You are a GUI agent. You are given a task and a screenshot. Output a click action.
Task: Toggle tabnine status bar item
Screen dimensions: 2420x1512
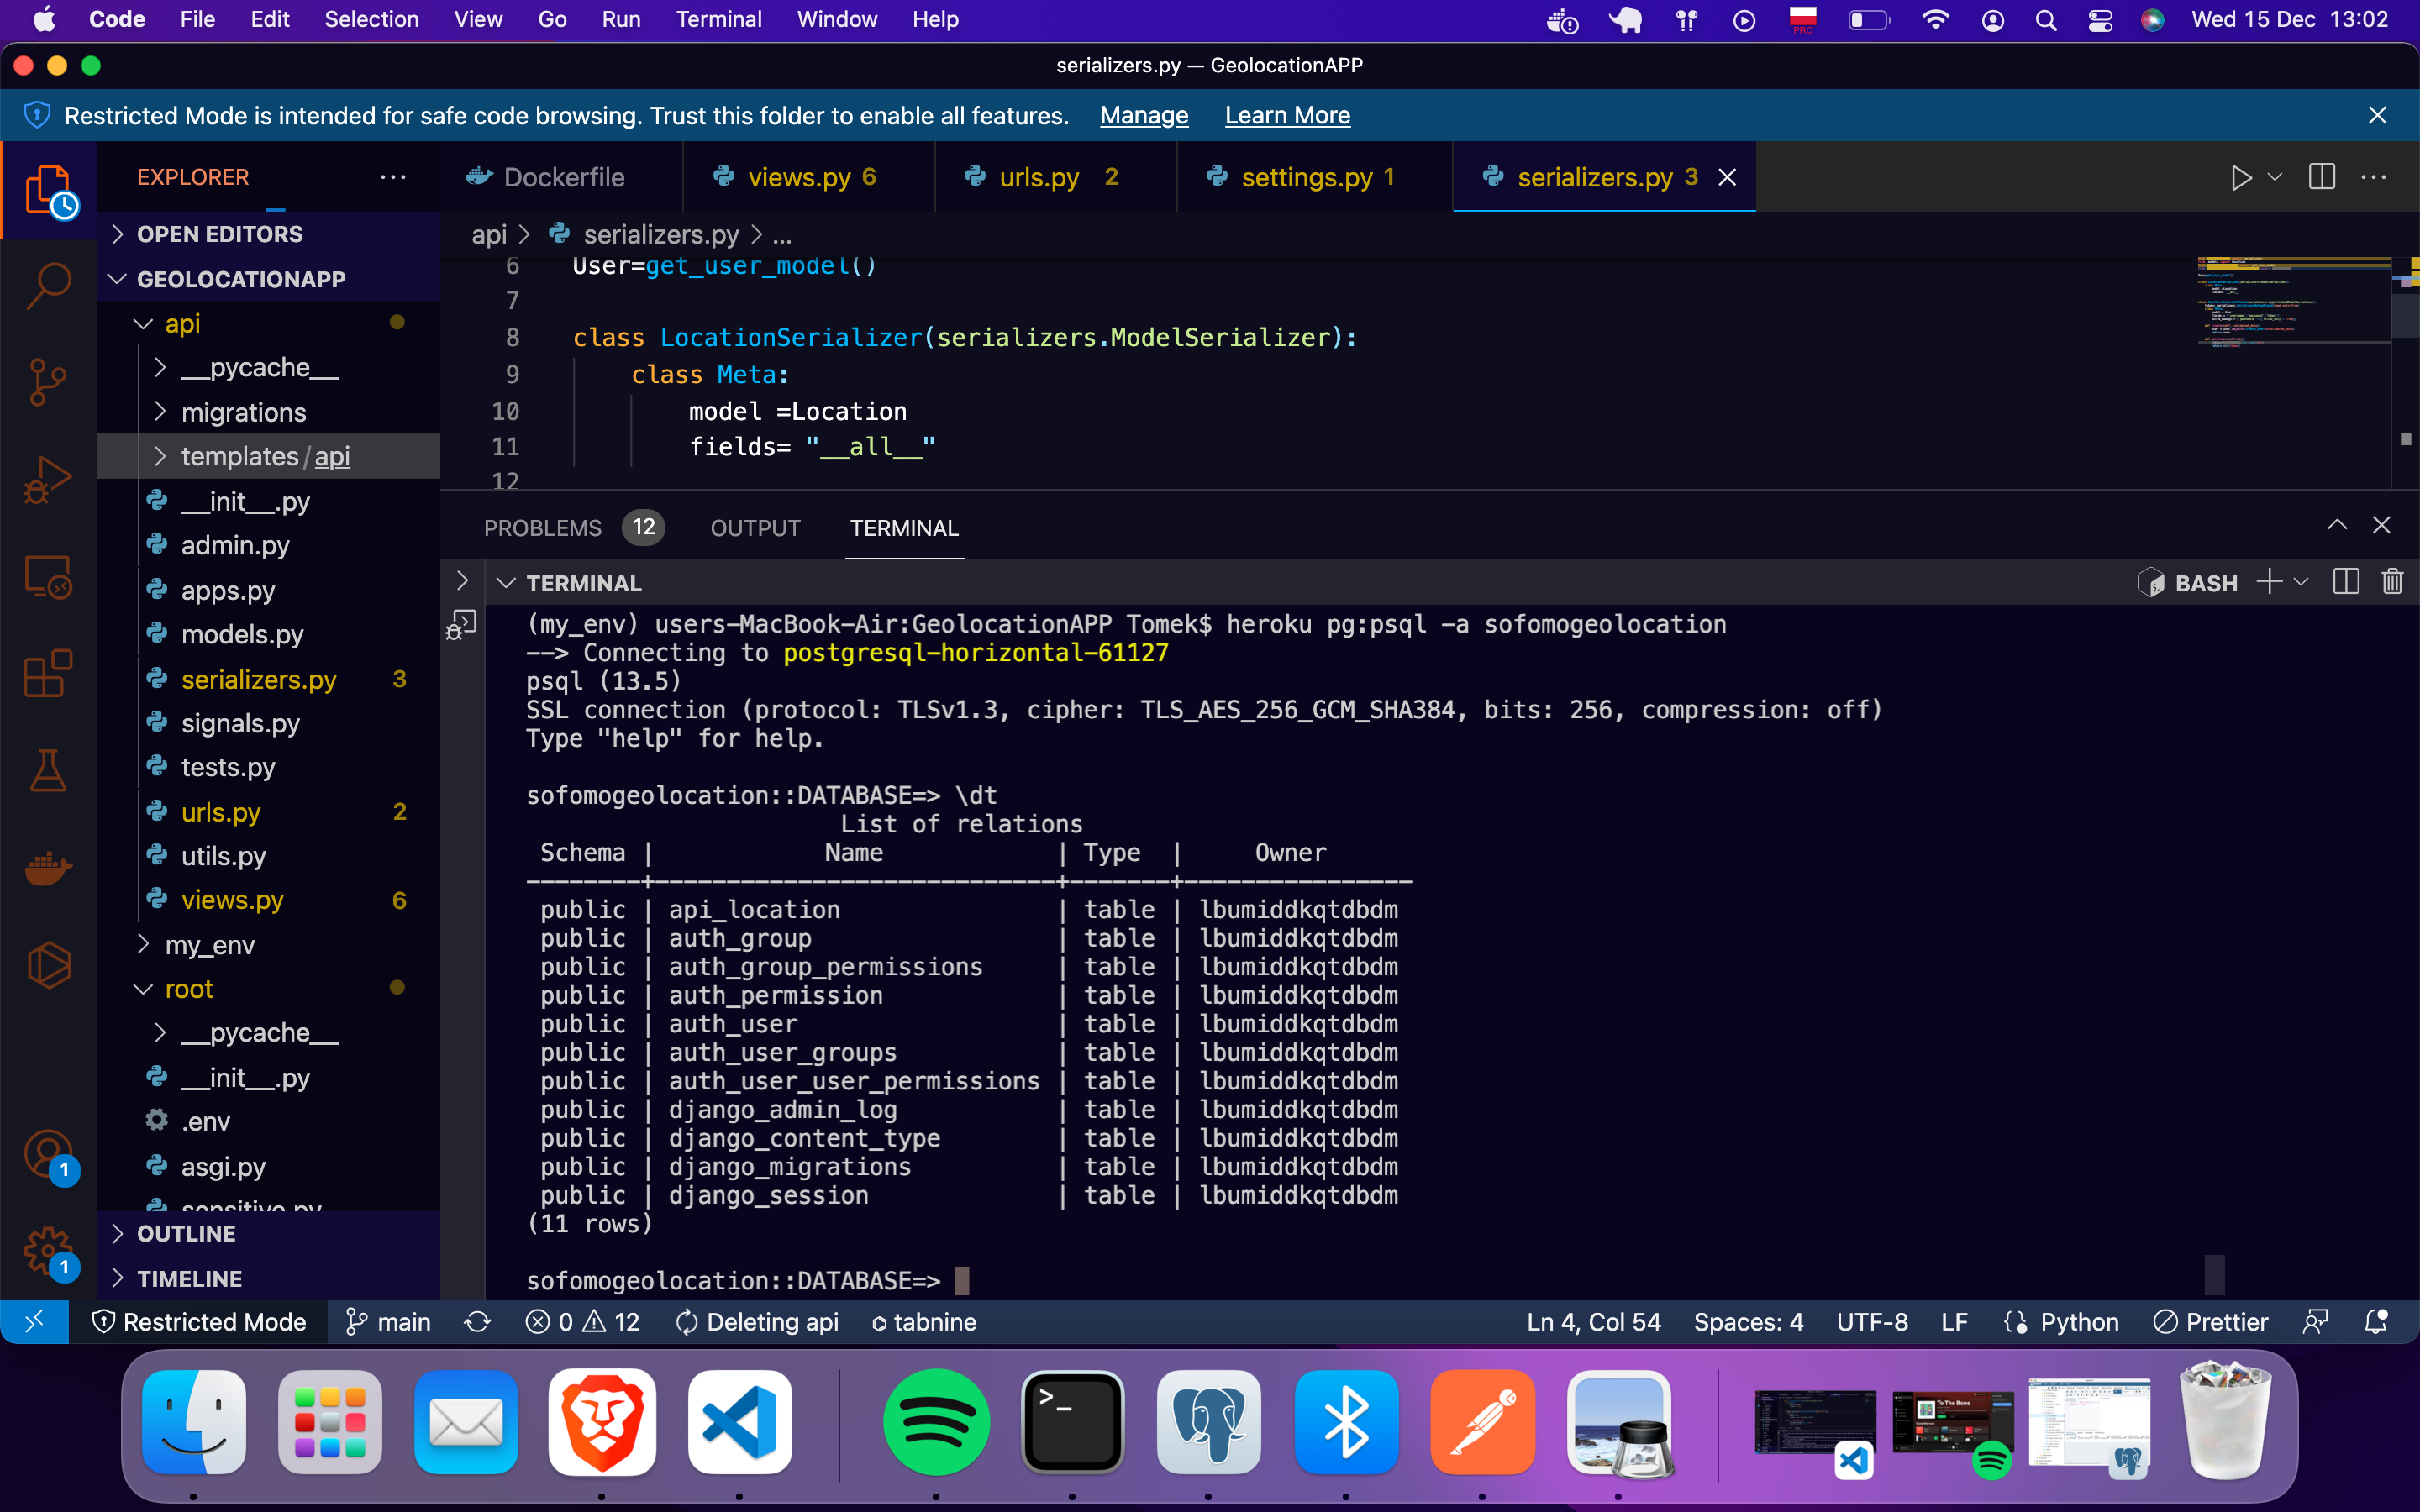pyautogui.click(x=924, y=1322)
